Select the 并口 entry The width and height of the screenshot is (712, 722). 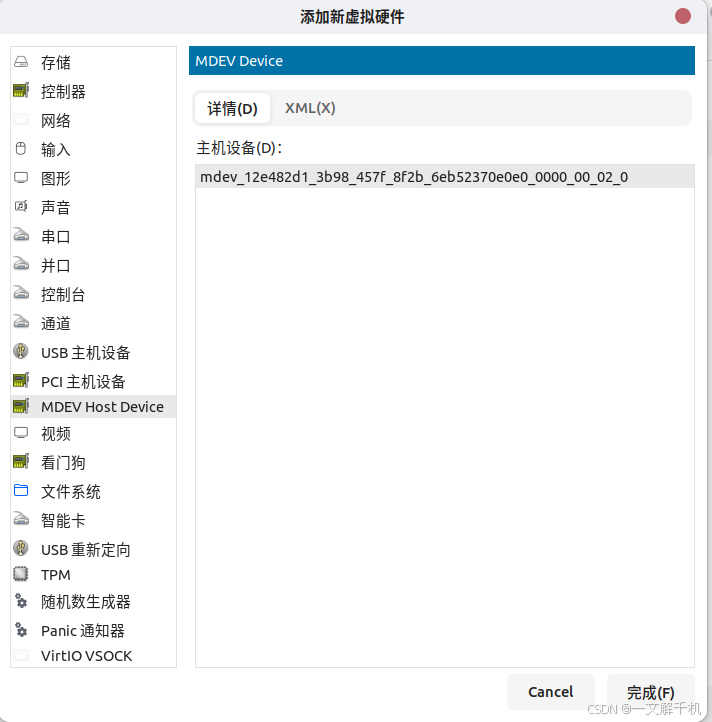tap(93, 265)
